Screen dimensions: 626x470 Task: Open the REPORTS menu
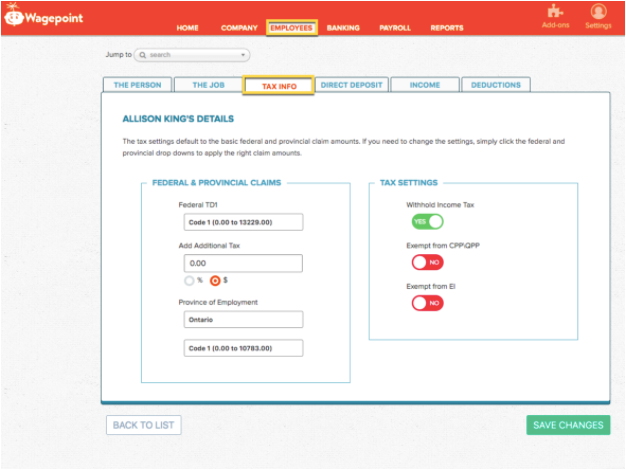pos(447,28)
